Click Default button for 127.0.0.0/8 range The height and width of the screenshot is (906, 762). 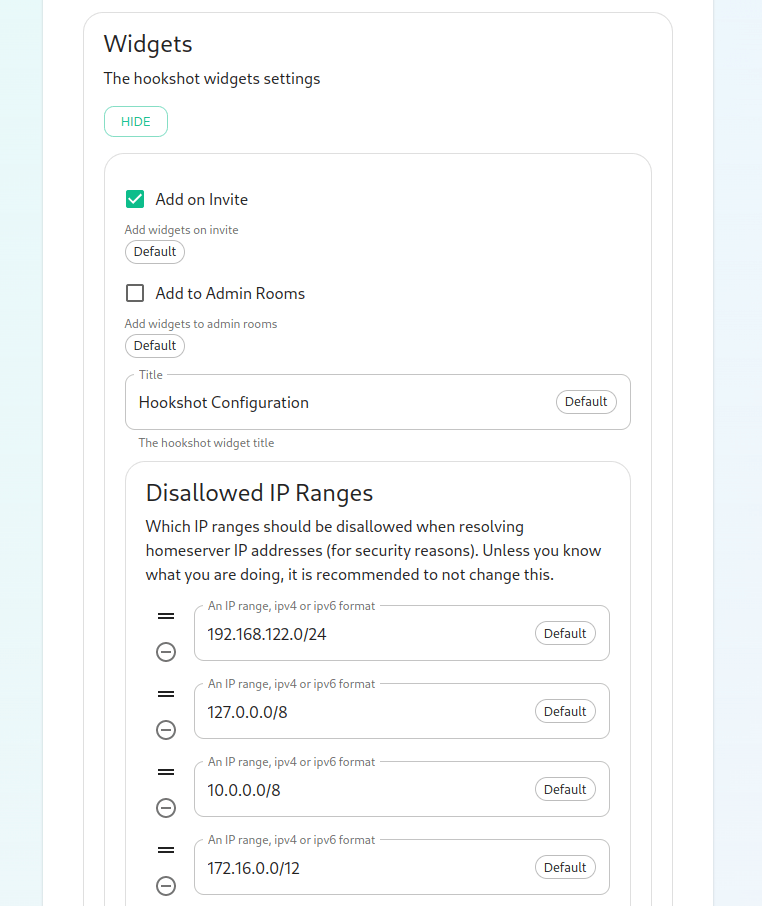pyautogui.click(x=565, y=711)
